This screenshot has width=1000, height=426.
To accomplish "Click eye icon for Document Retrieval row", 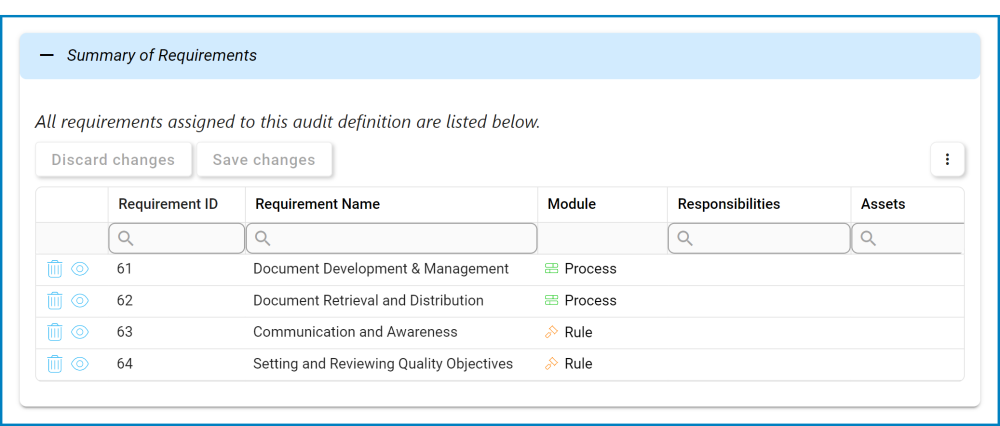I will click(x=80, y=301).
